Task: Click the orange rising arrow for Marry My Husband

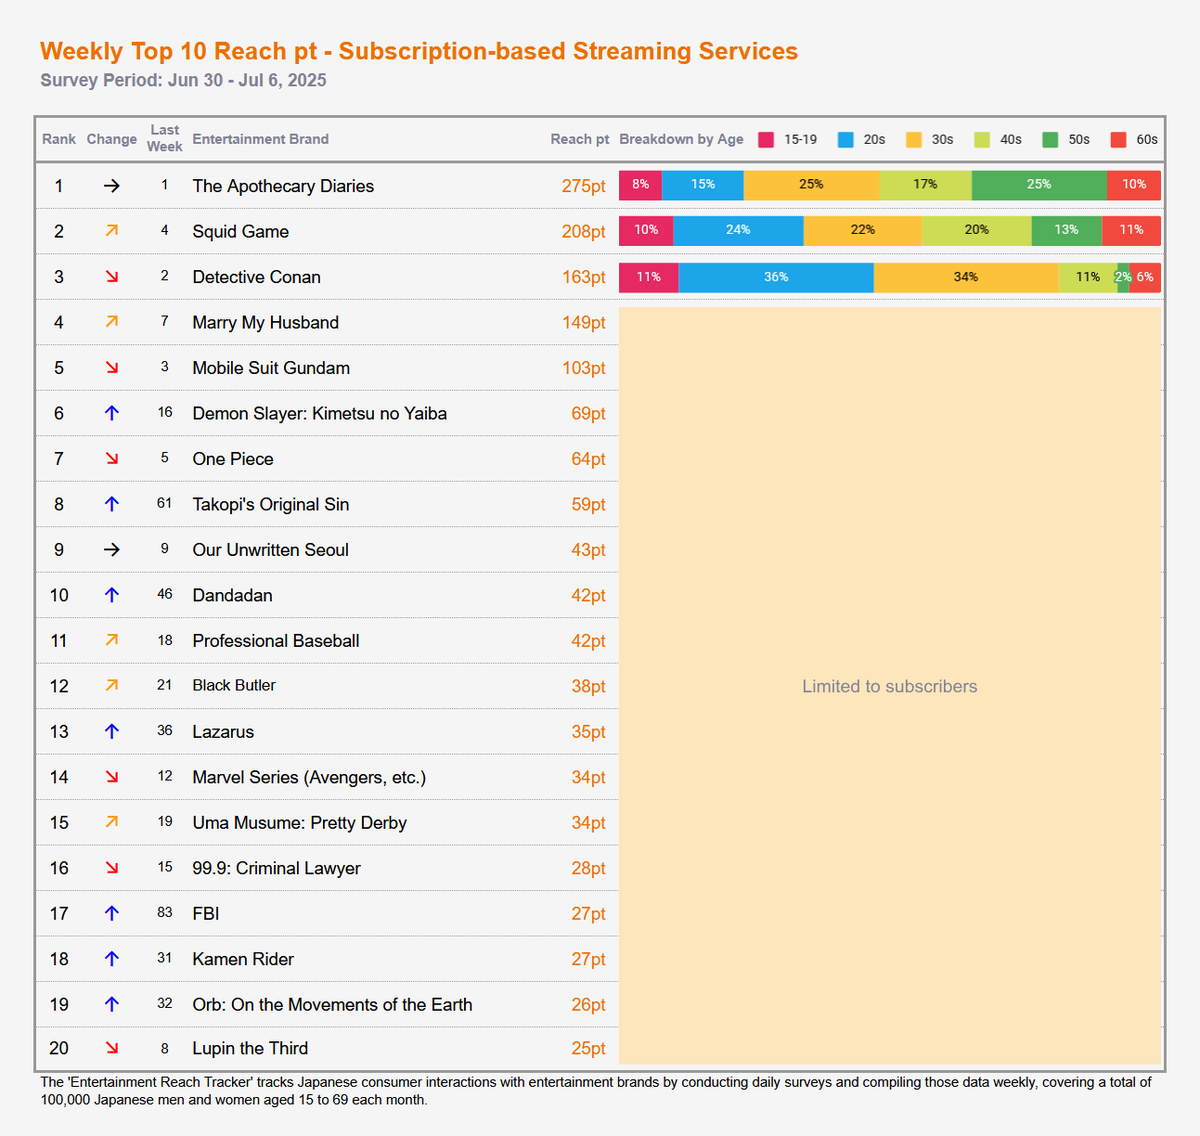Action: click(x=112, y=322)
